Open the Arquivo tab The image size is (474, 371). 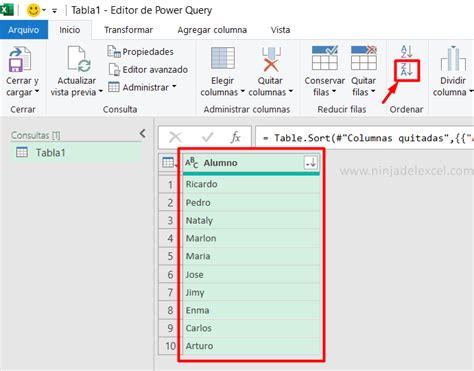click(24, 30)
